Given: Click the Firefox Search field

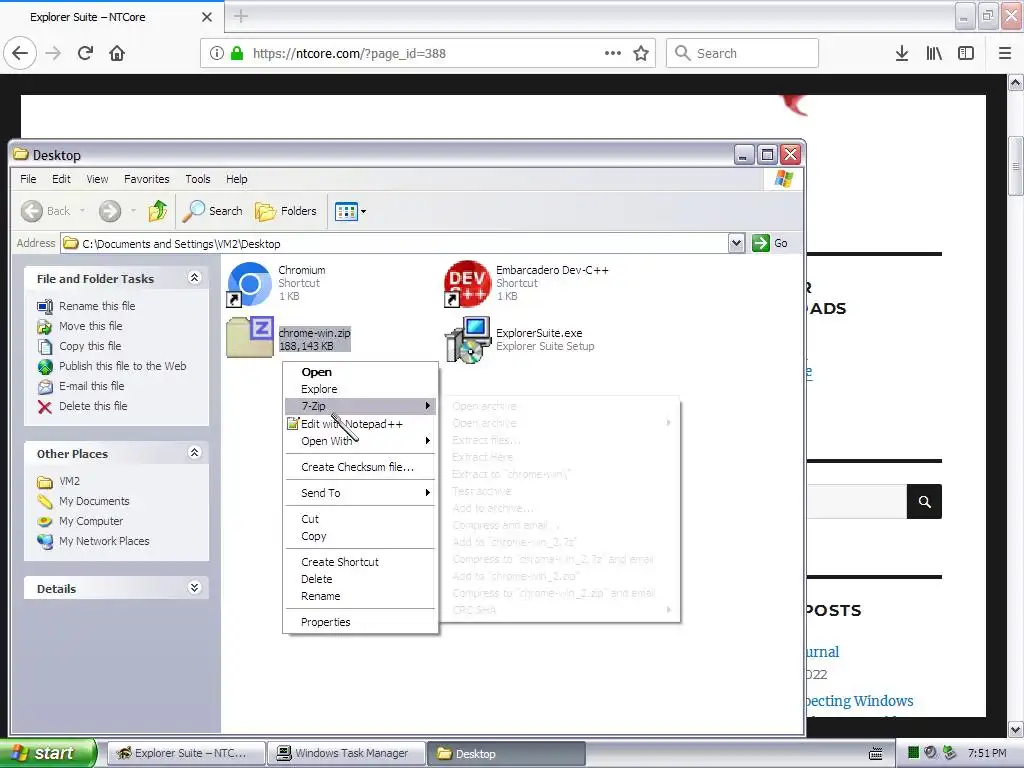Looking at the screenshot, I should (743, 53).
